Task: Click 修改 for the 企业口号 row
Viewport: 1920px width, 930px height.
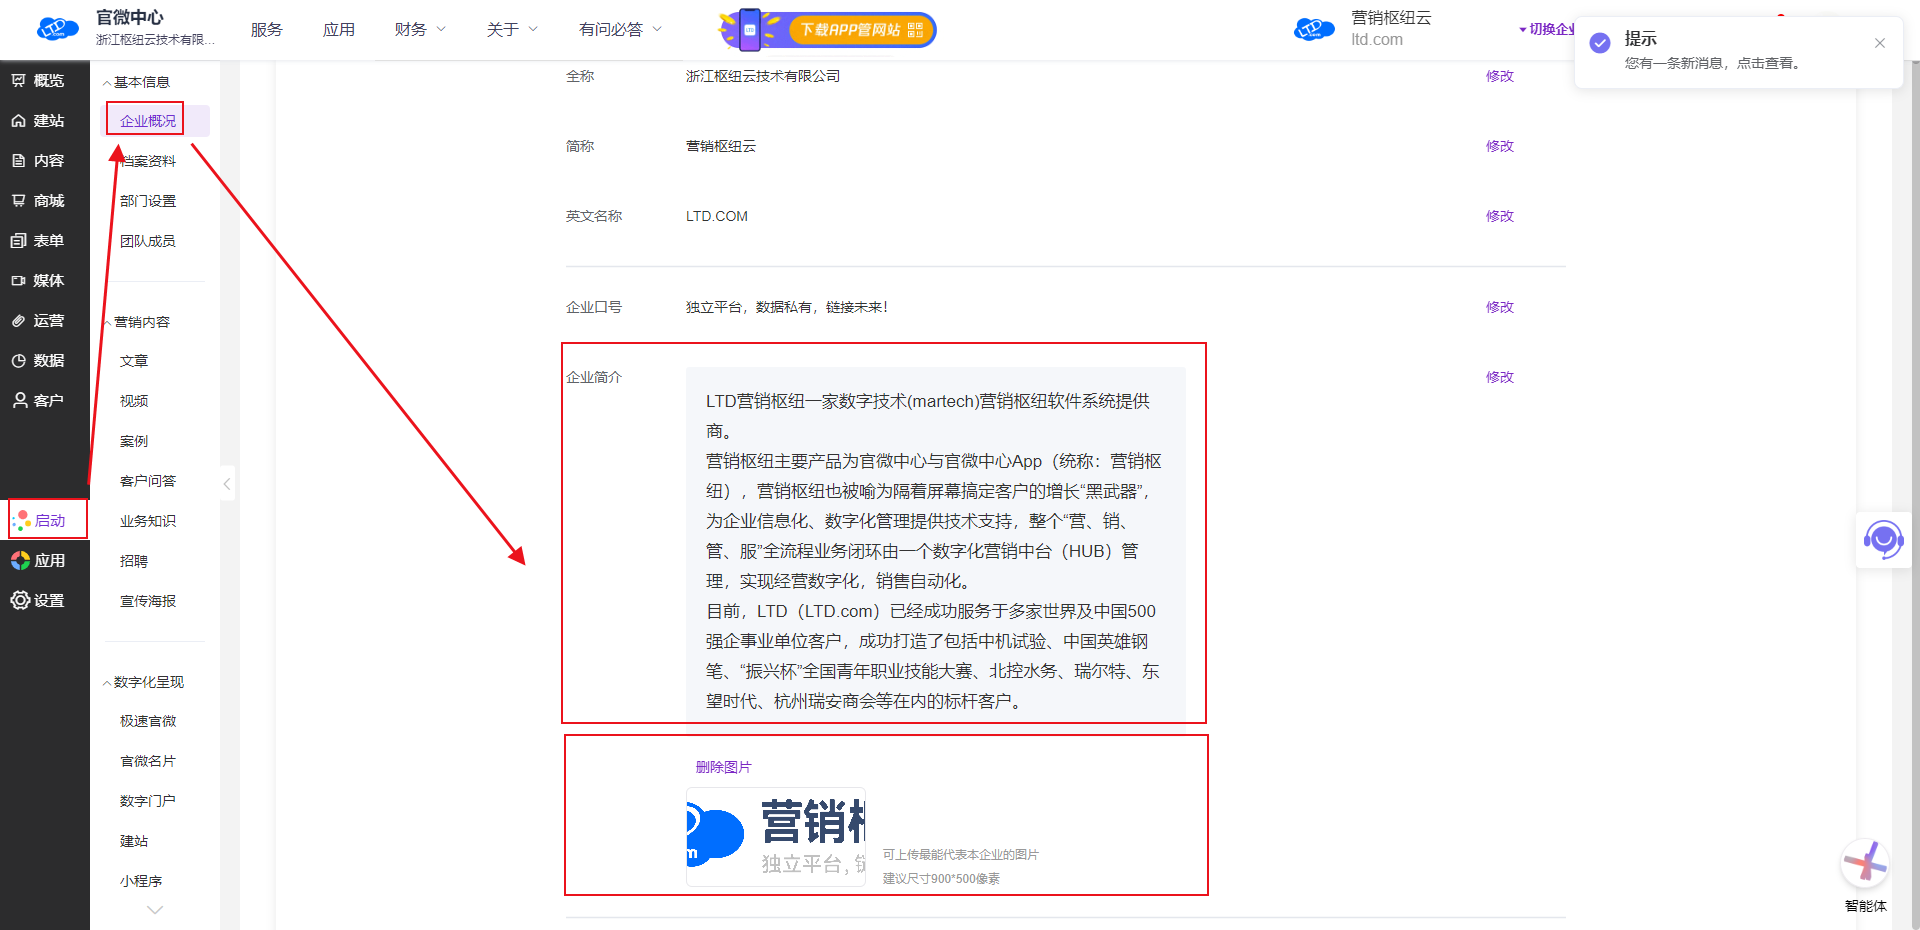Action: (x=1500, y=307)
